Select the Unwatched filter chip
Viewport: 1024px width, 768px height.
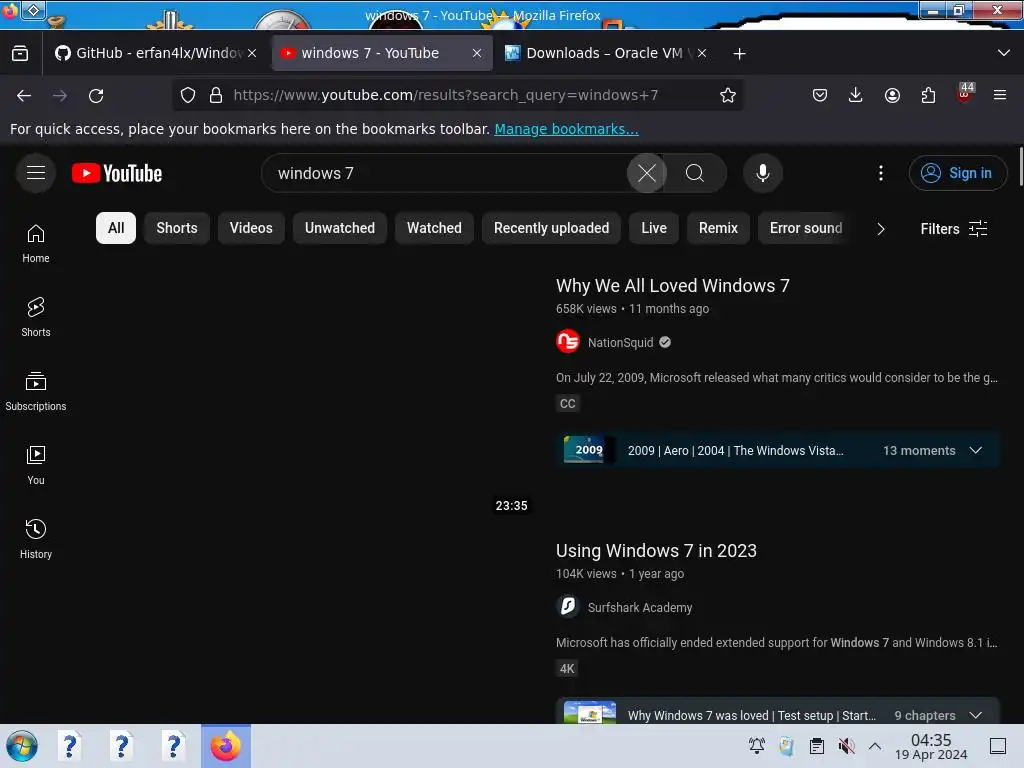click(340, 228)
